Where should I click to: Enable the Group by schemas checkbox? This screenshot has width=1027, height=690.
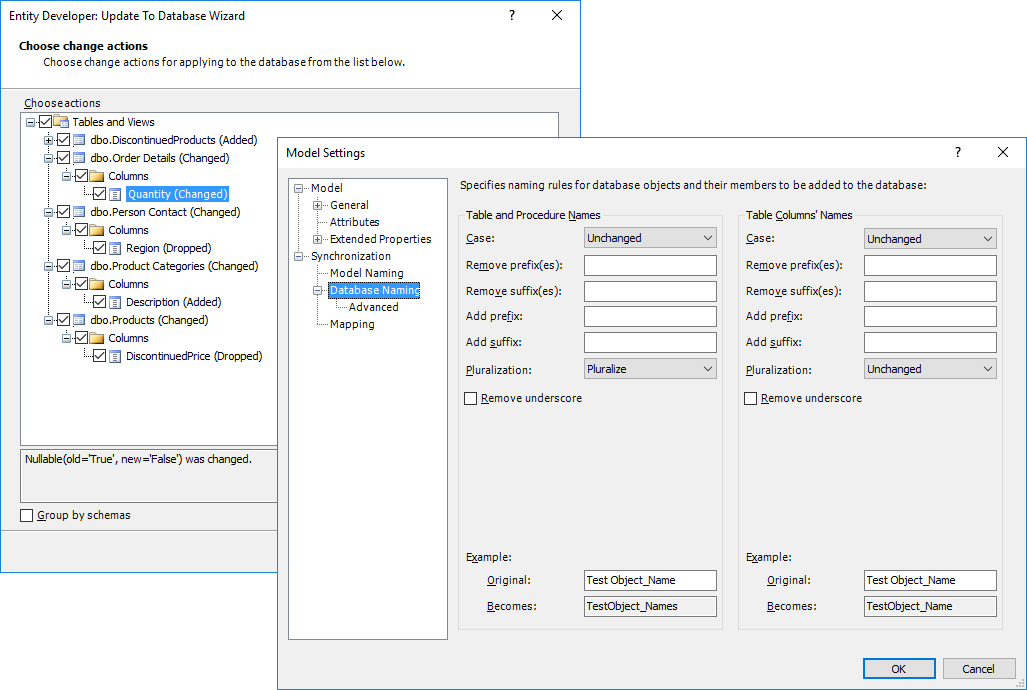coord(27,516)
